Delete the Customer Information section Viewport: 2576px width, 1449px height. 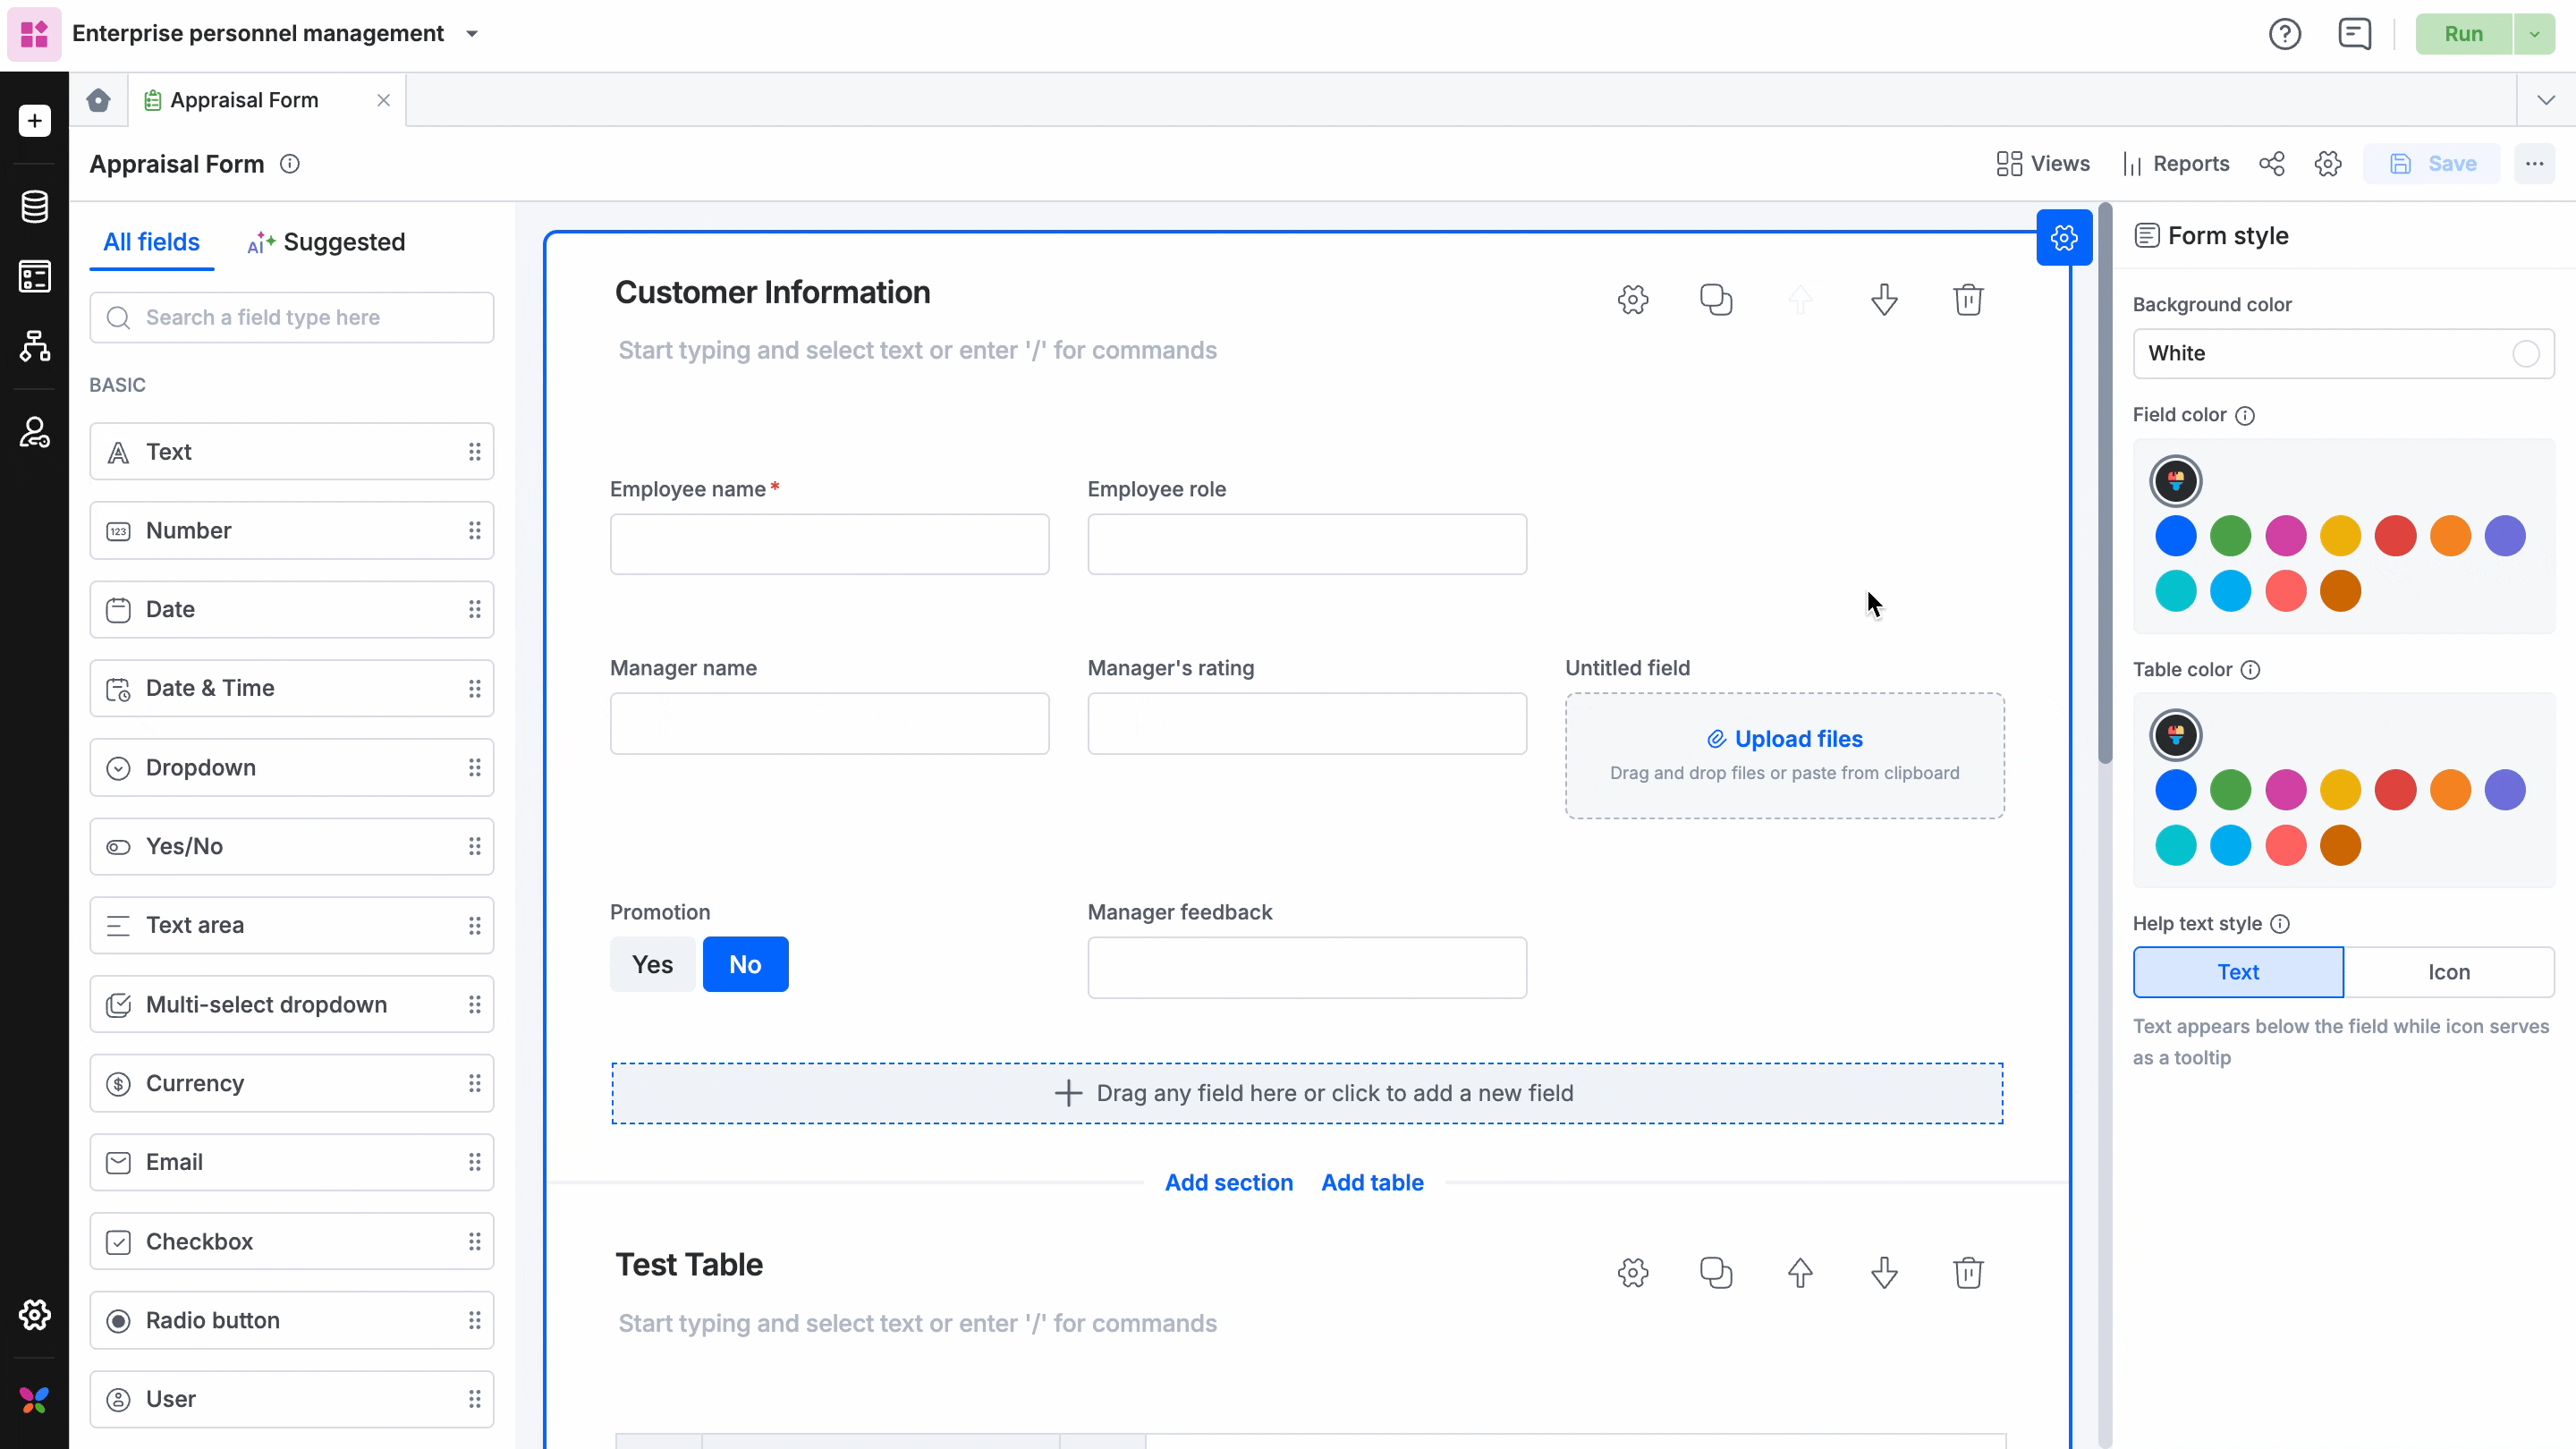pyautogui.click(x=1968, y=300)
